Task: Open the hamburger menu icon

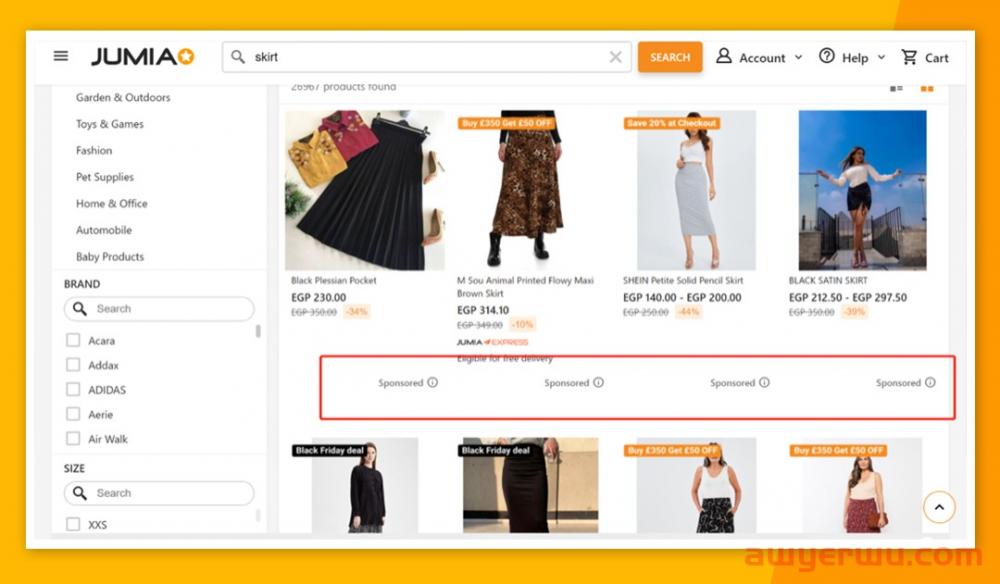Action: point(61,56)
